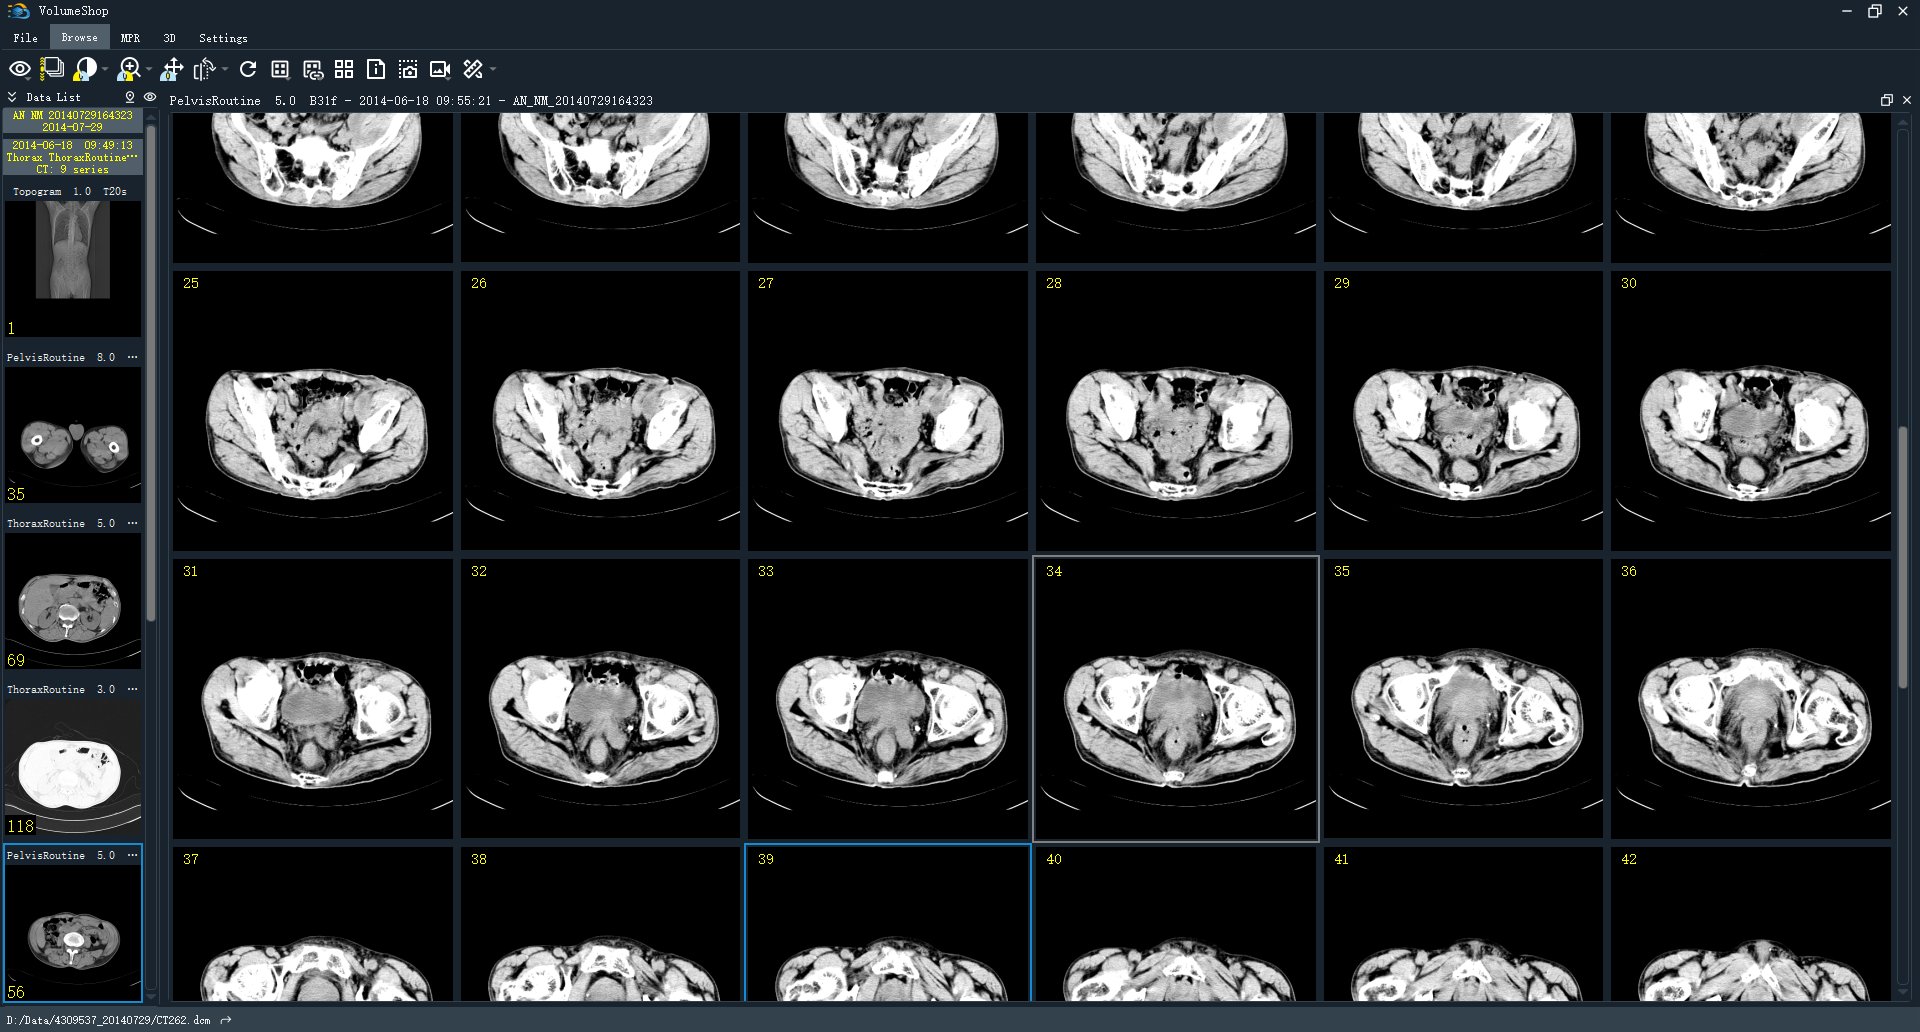1920x1032 pixels.
Task: Close the PelvisRoutine viewer panel
Action: 1907,100
